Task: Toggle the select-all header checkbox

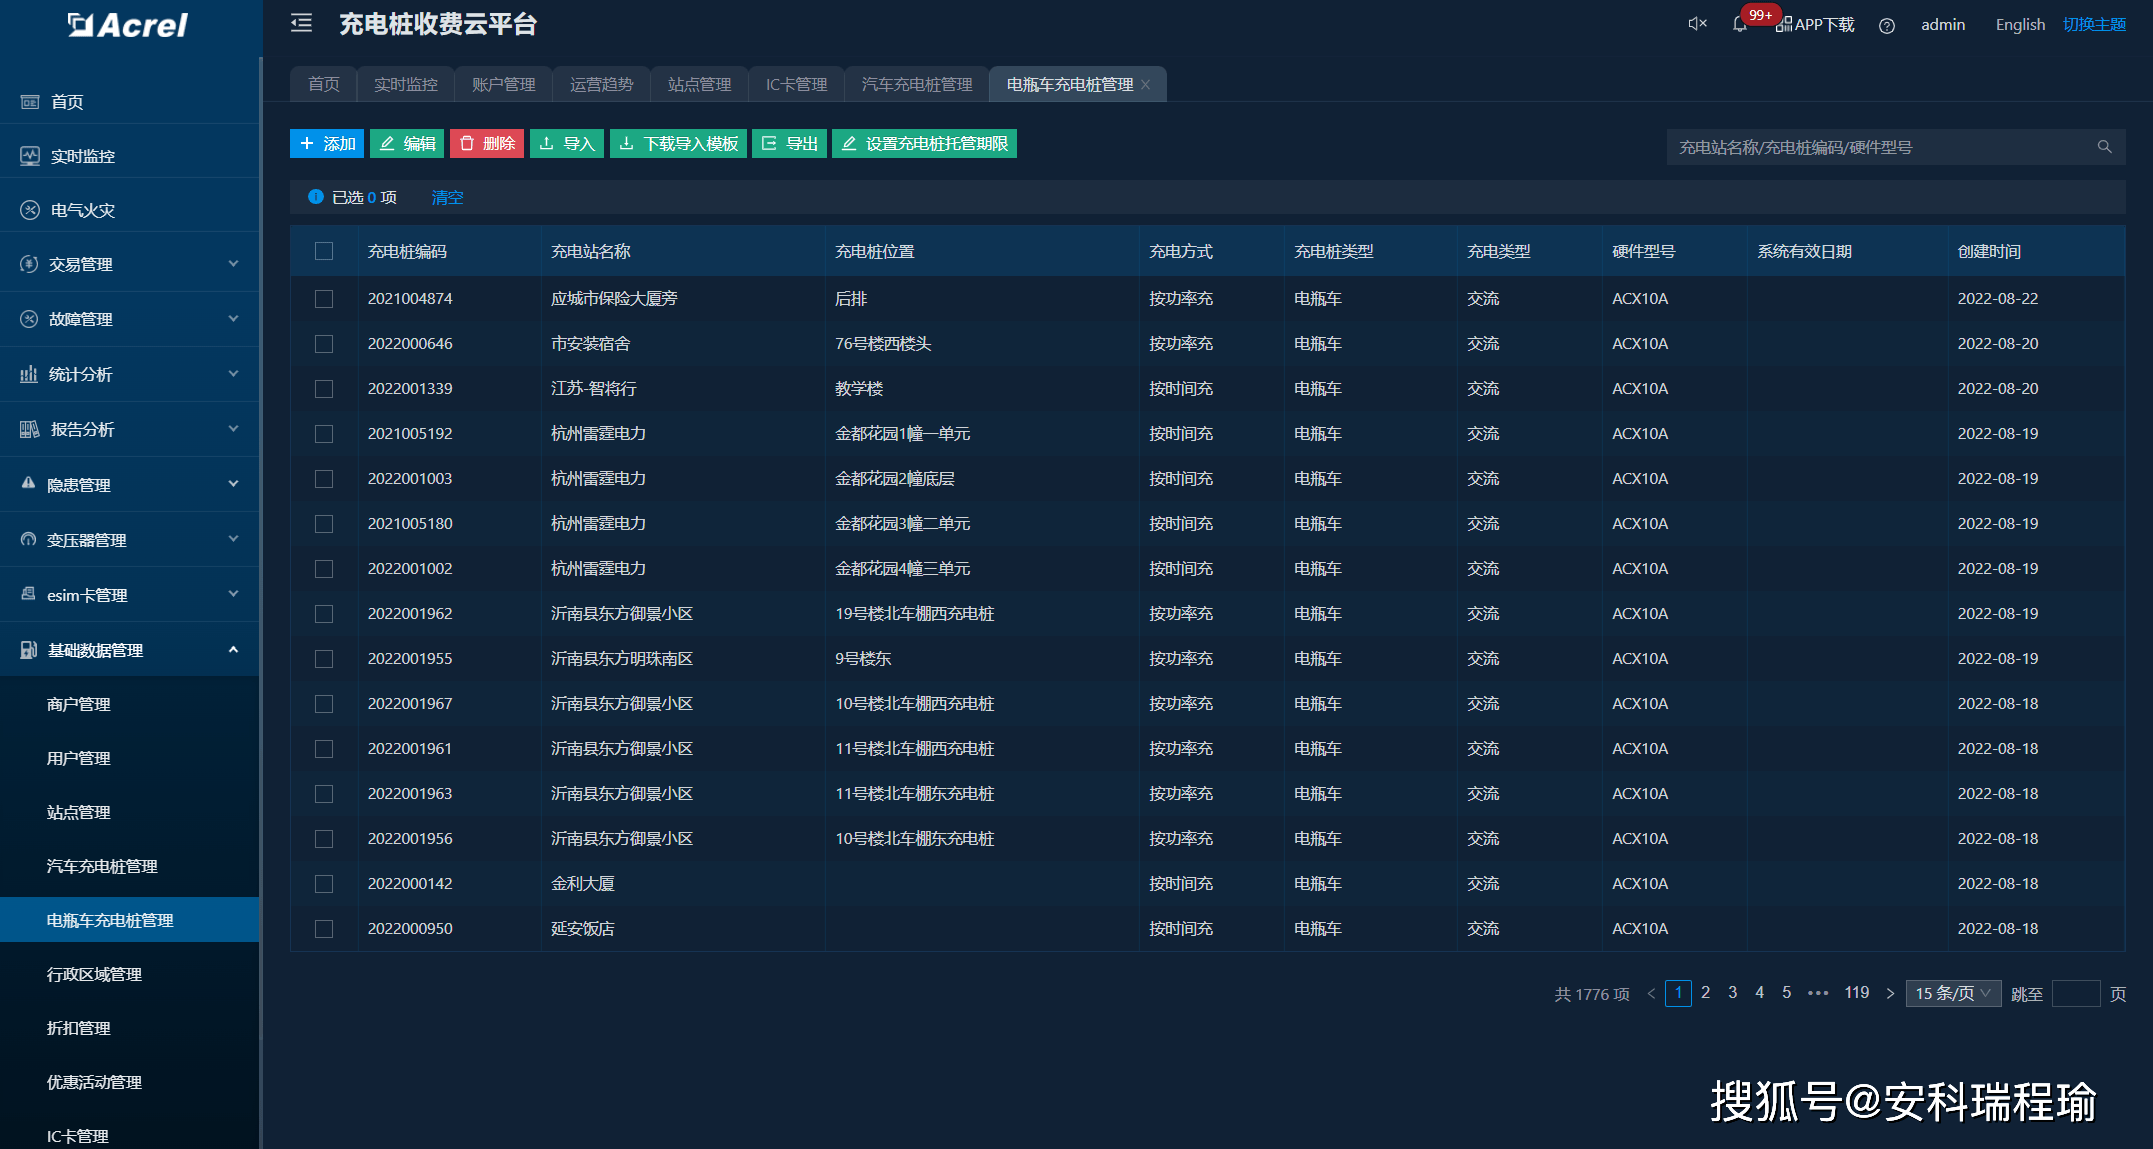Action: (324, 251)
